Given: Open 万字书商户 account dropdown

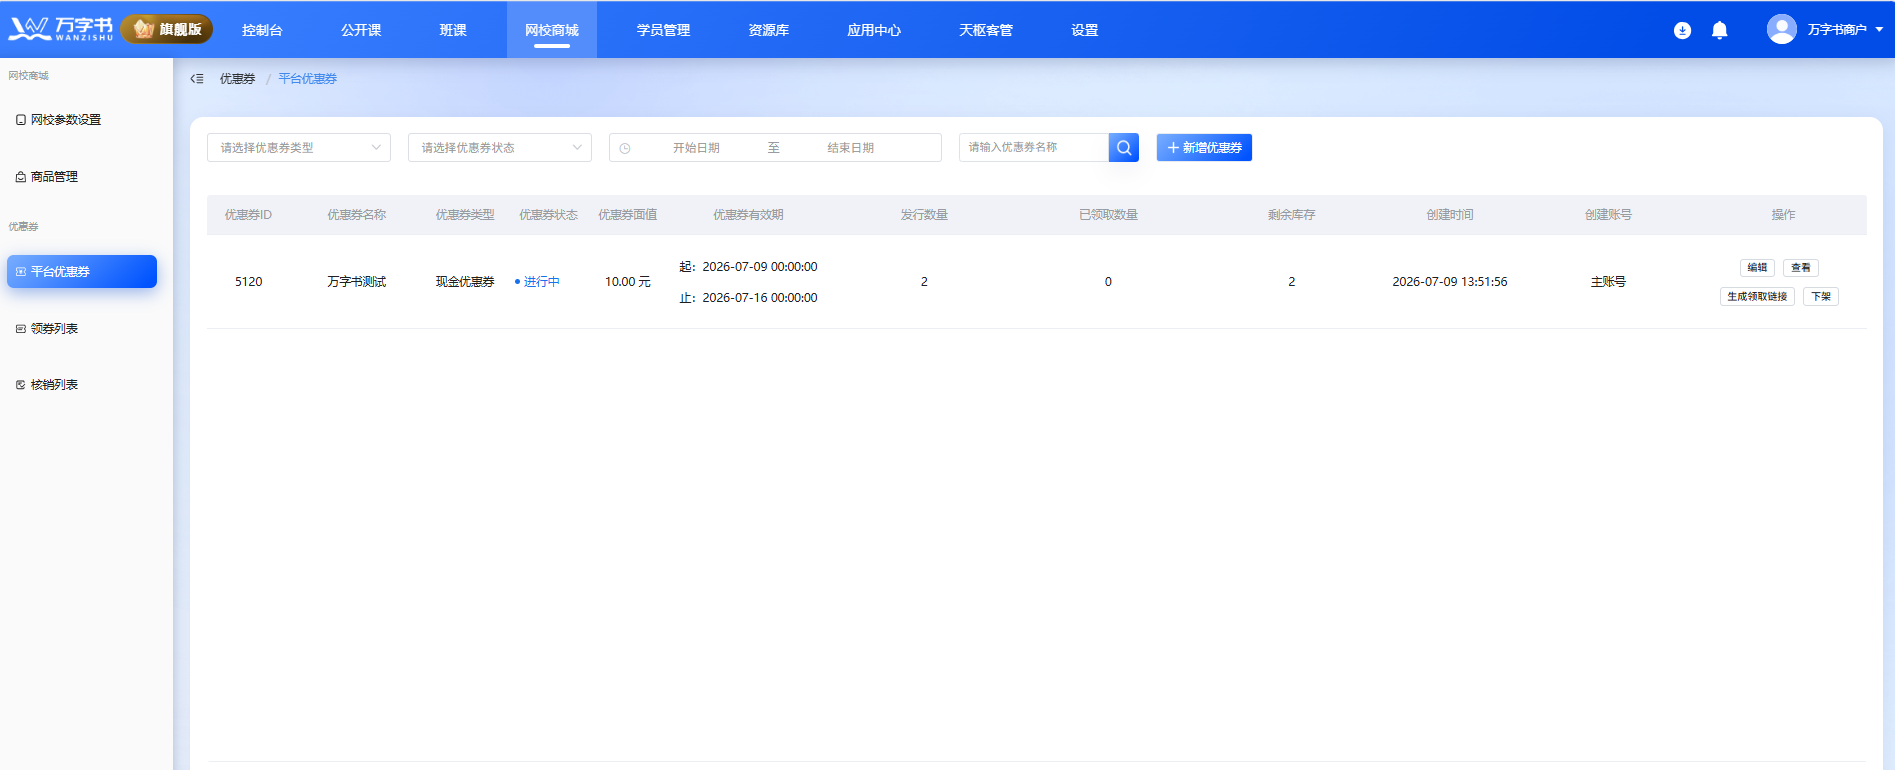Looking at the screenshot, I should pos(1846,30).
